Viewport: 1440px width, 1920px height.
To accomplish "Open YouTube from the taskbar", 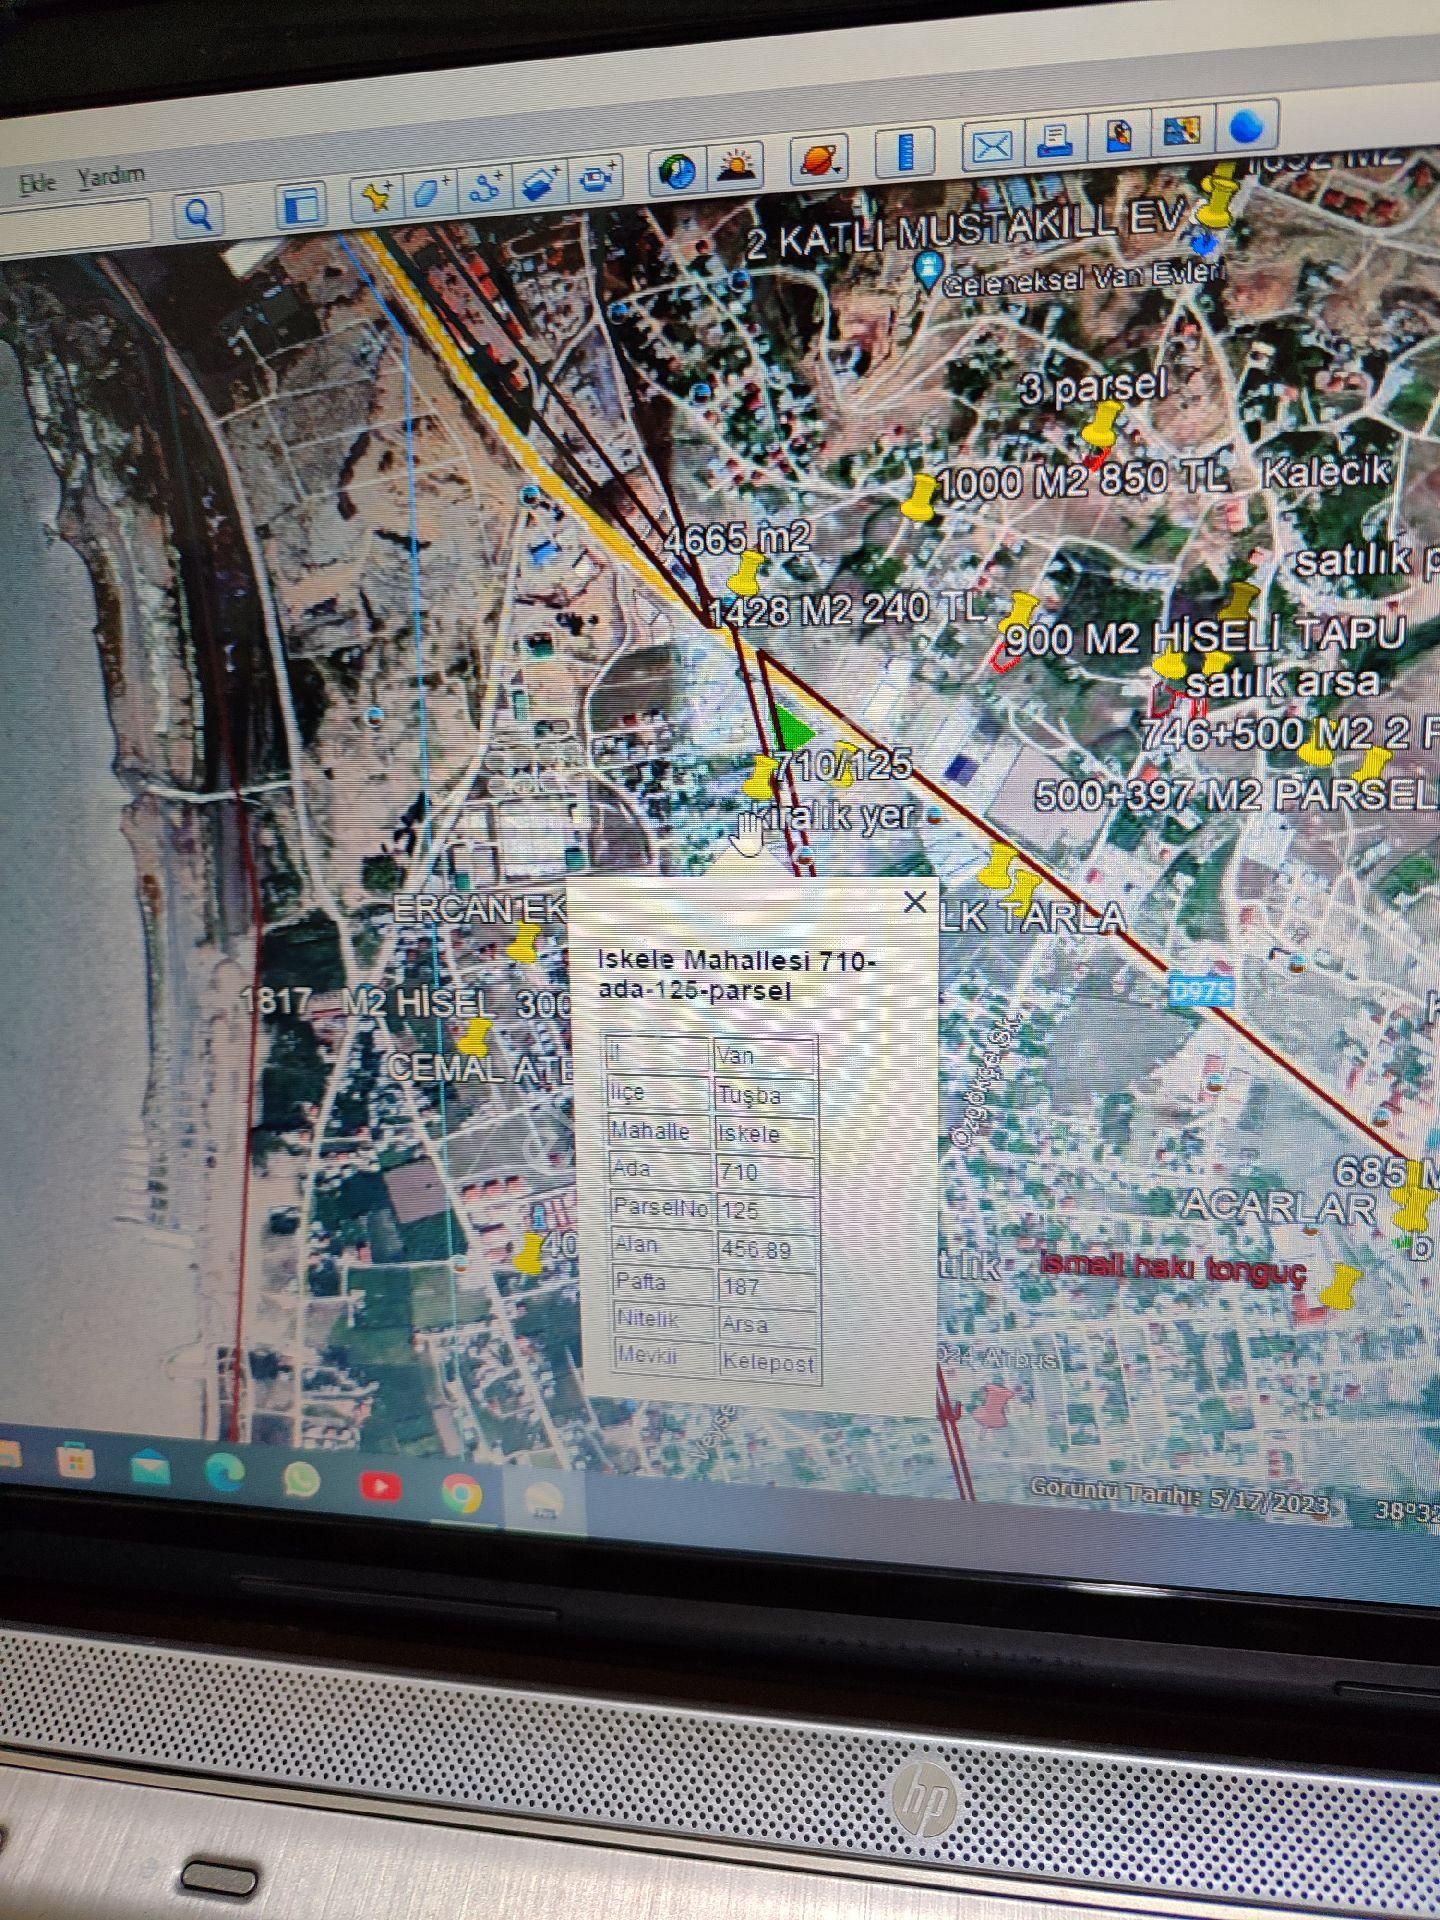I will tap(379, 1487).
